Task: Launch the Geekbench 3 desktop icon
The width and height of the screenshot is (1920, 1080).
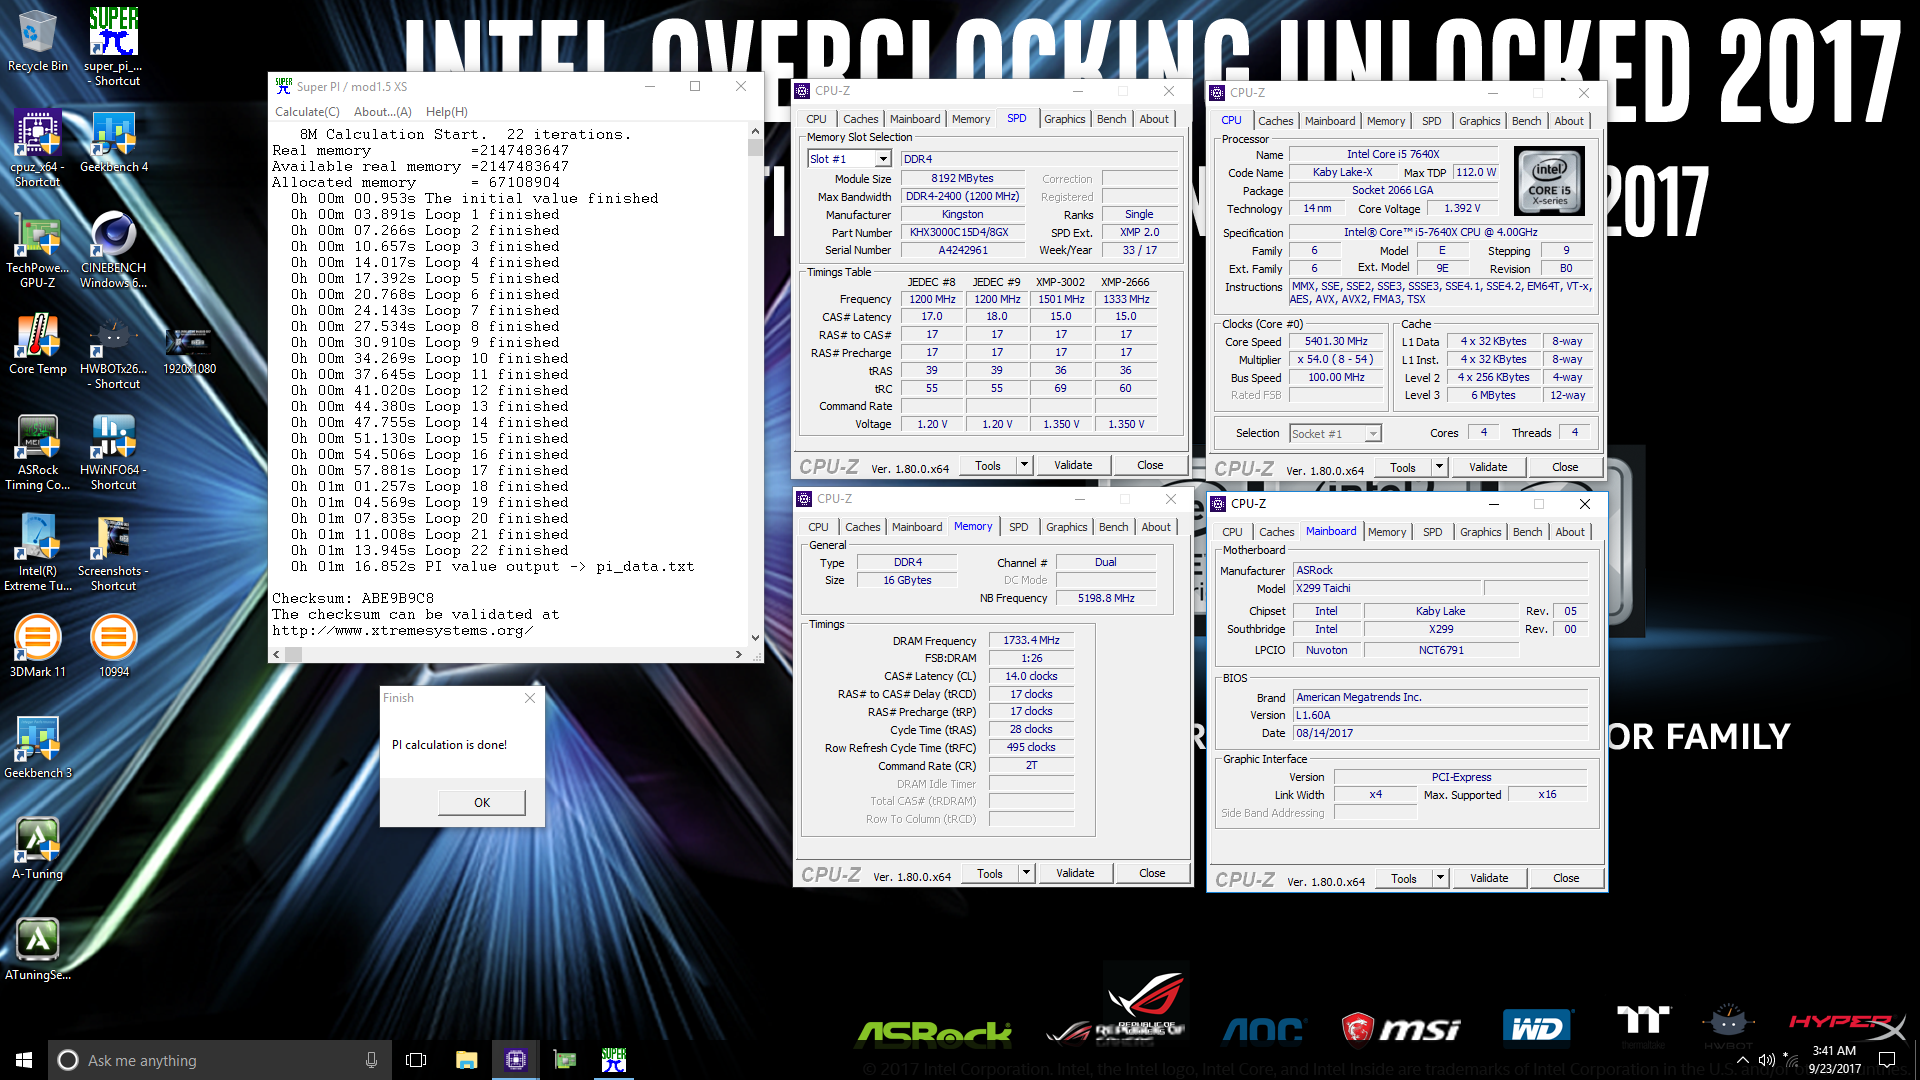Action: 37,747
